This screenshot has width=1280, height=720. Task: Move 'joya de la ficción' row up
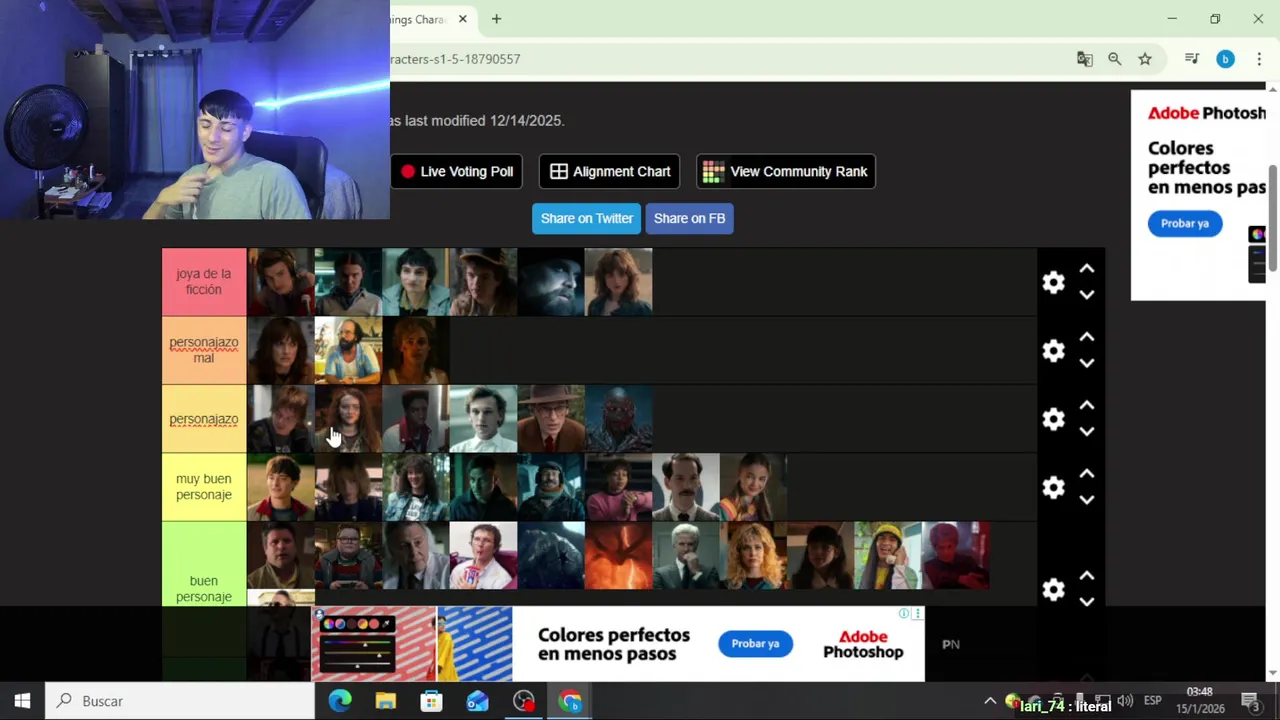point(1087,269)
